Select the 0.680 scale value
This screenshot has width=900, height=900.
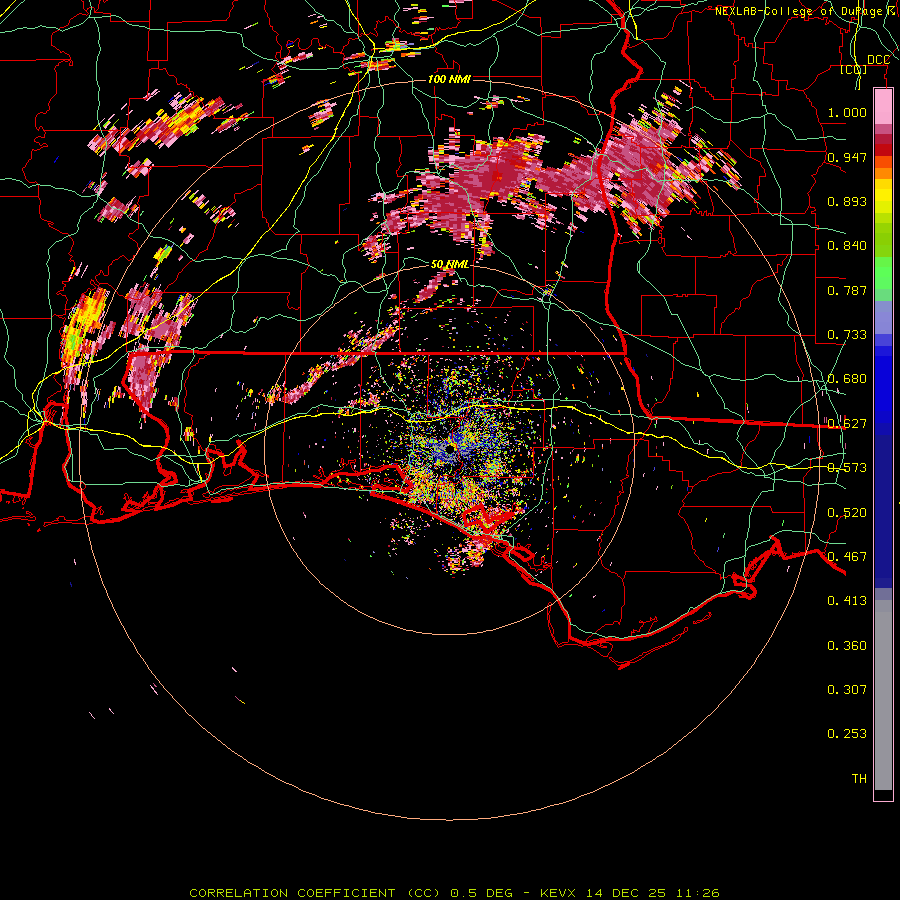click(847, 379)
